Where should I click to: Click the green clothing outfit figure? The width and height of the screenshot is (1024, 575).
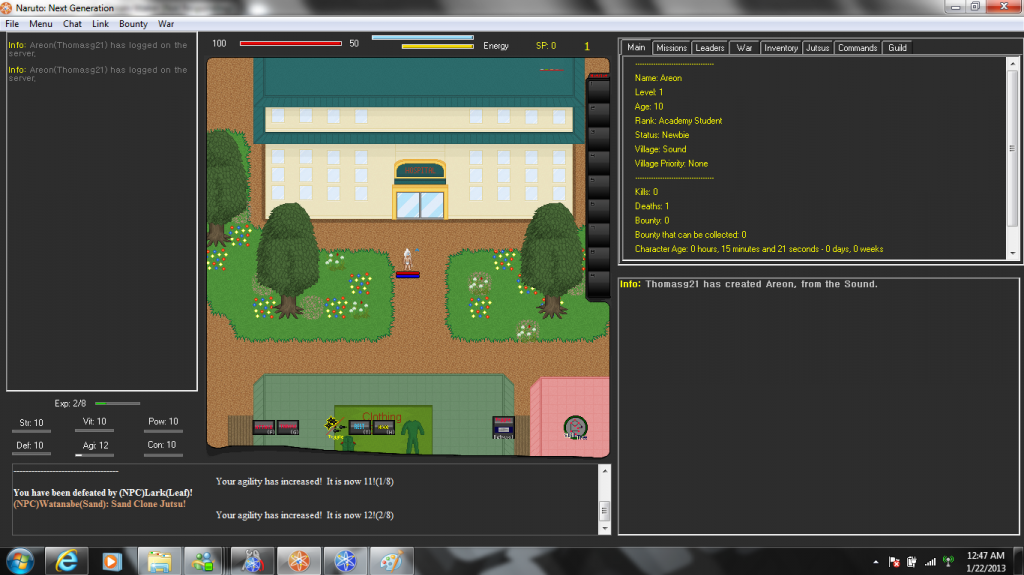tap(412, 437)
